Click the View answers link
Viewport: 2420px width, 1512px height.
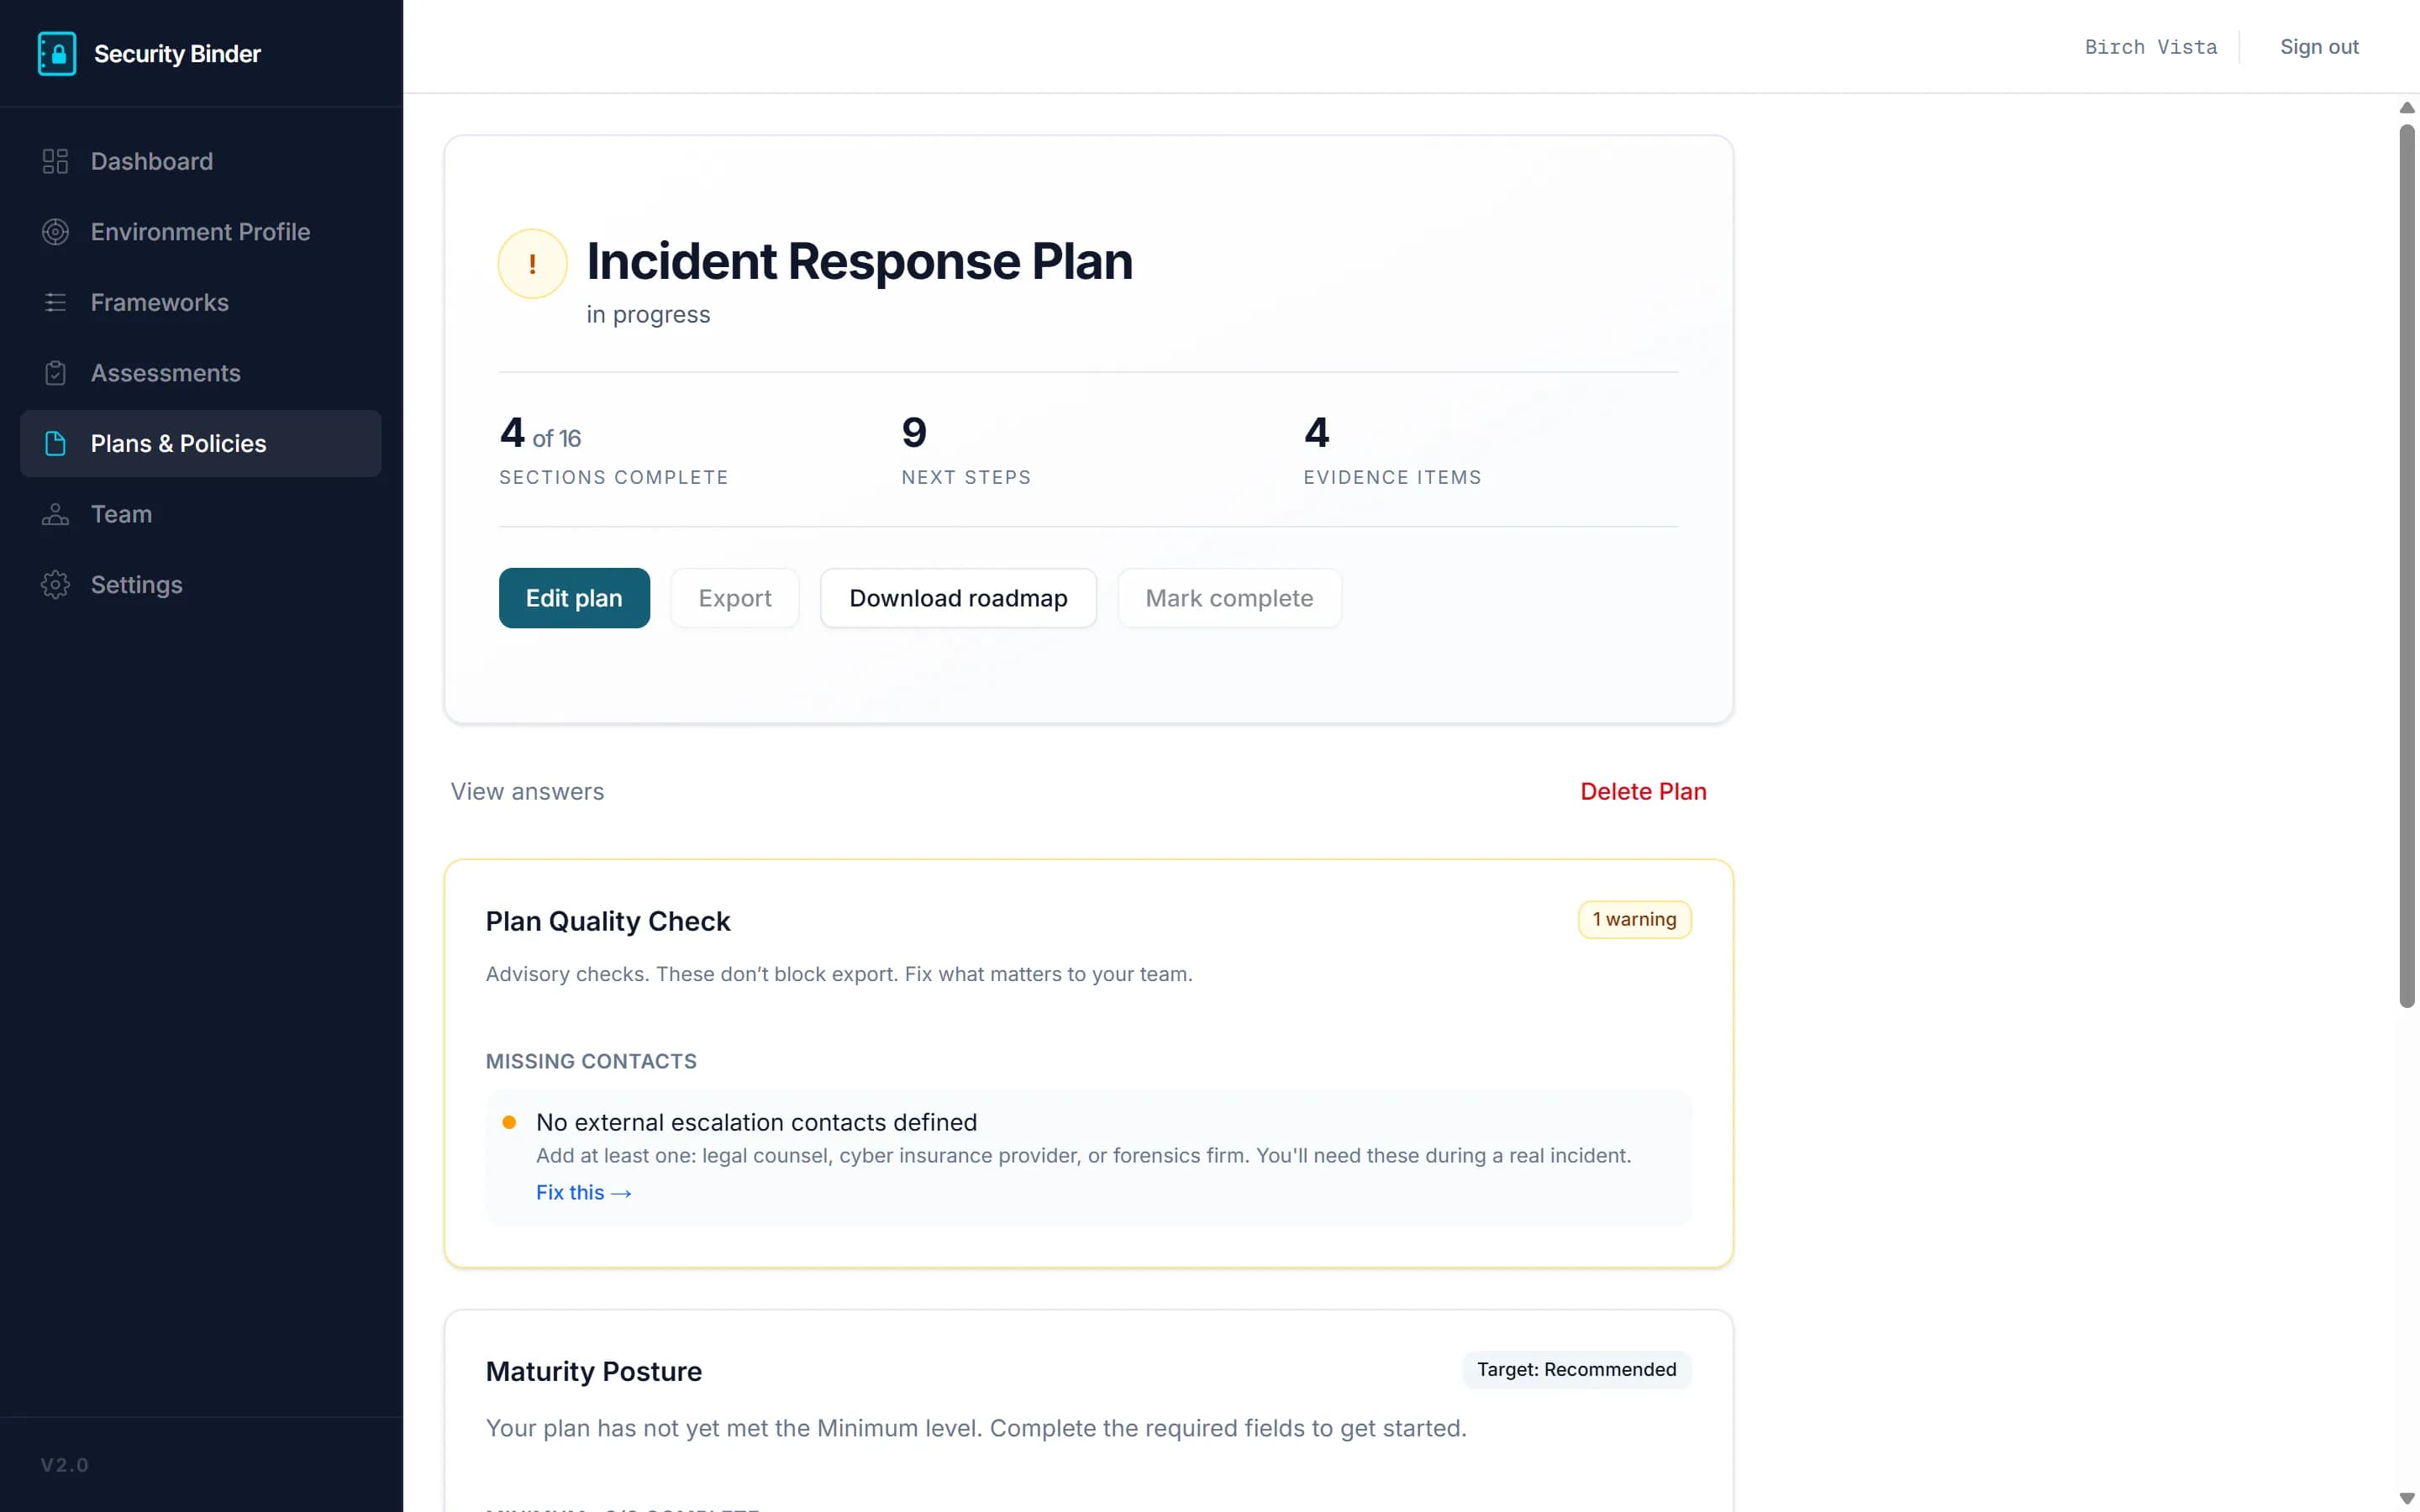527,791
